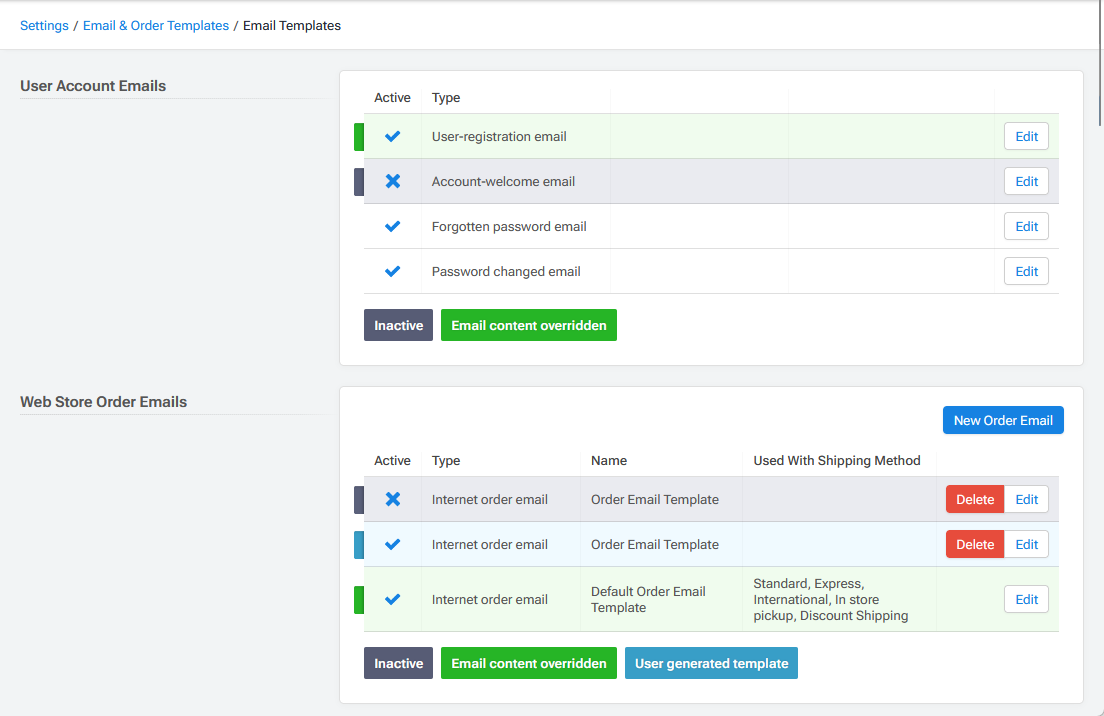1104x716 pixels.
Task: Click the checkmark for Password changed email
Action: coord(392,271)
